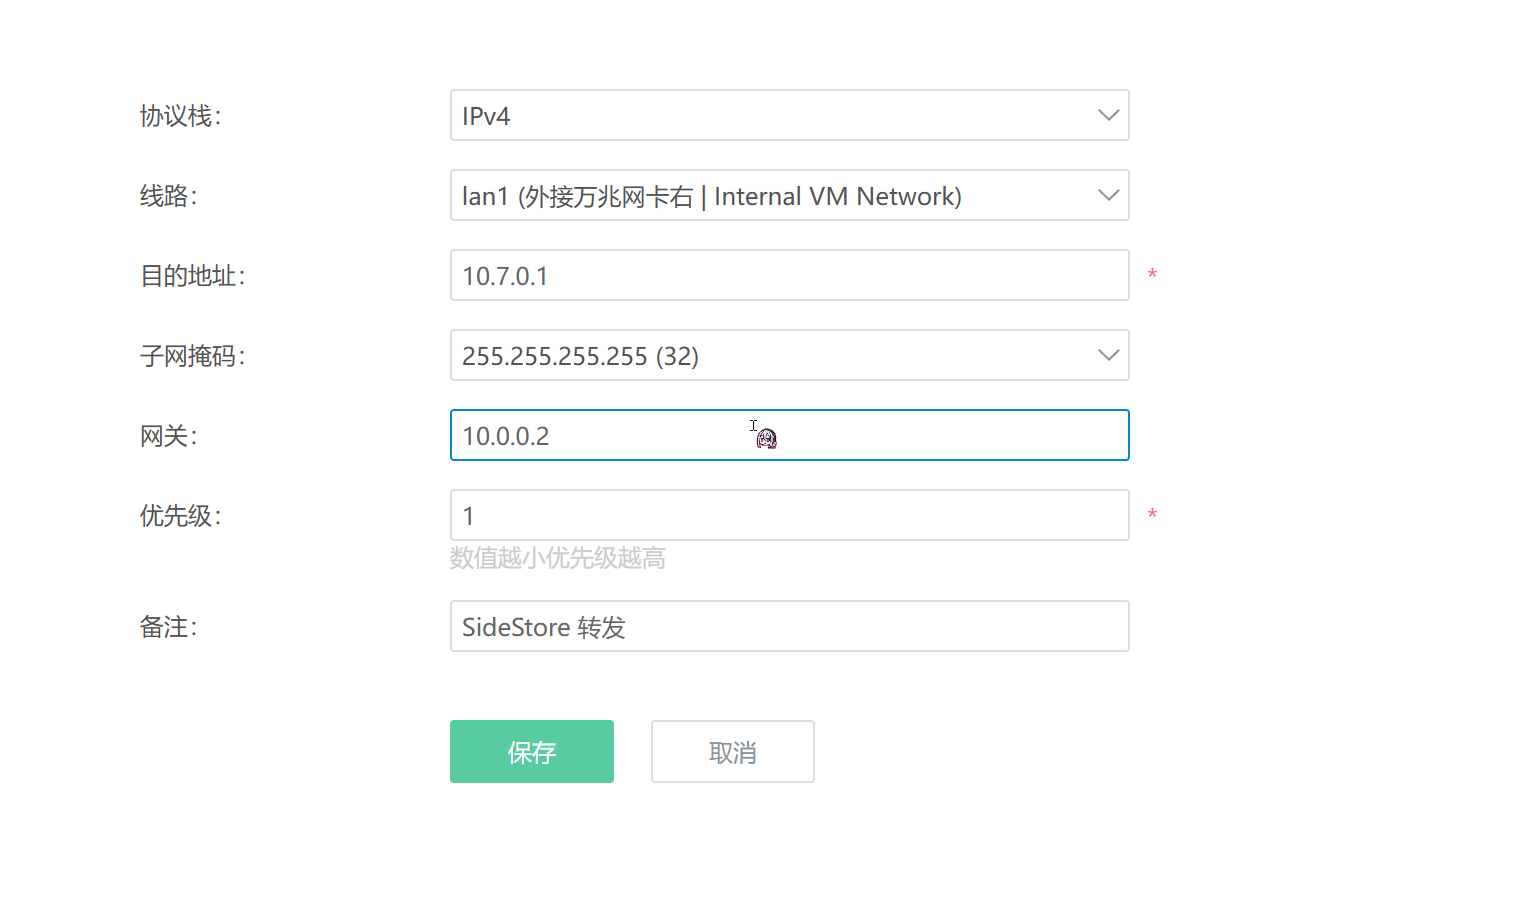The width and height of the screenshot is (1531, 909).
Task: Click the 取消 button
Action: click(732, 752)
